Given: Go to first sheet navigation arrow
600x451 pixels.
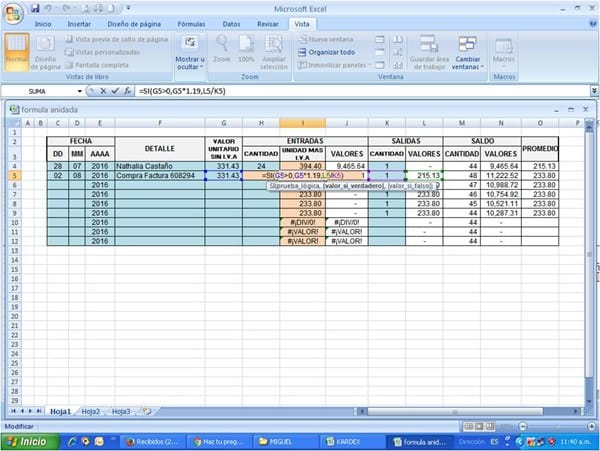Looking at the screenshot, I should (x=13, y=411).
